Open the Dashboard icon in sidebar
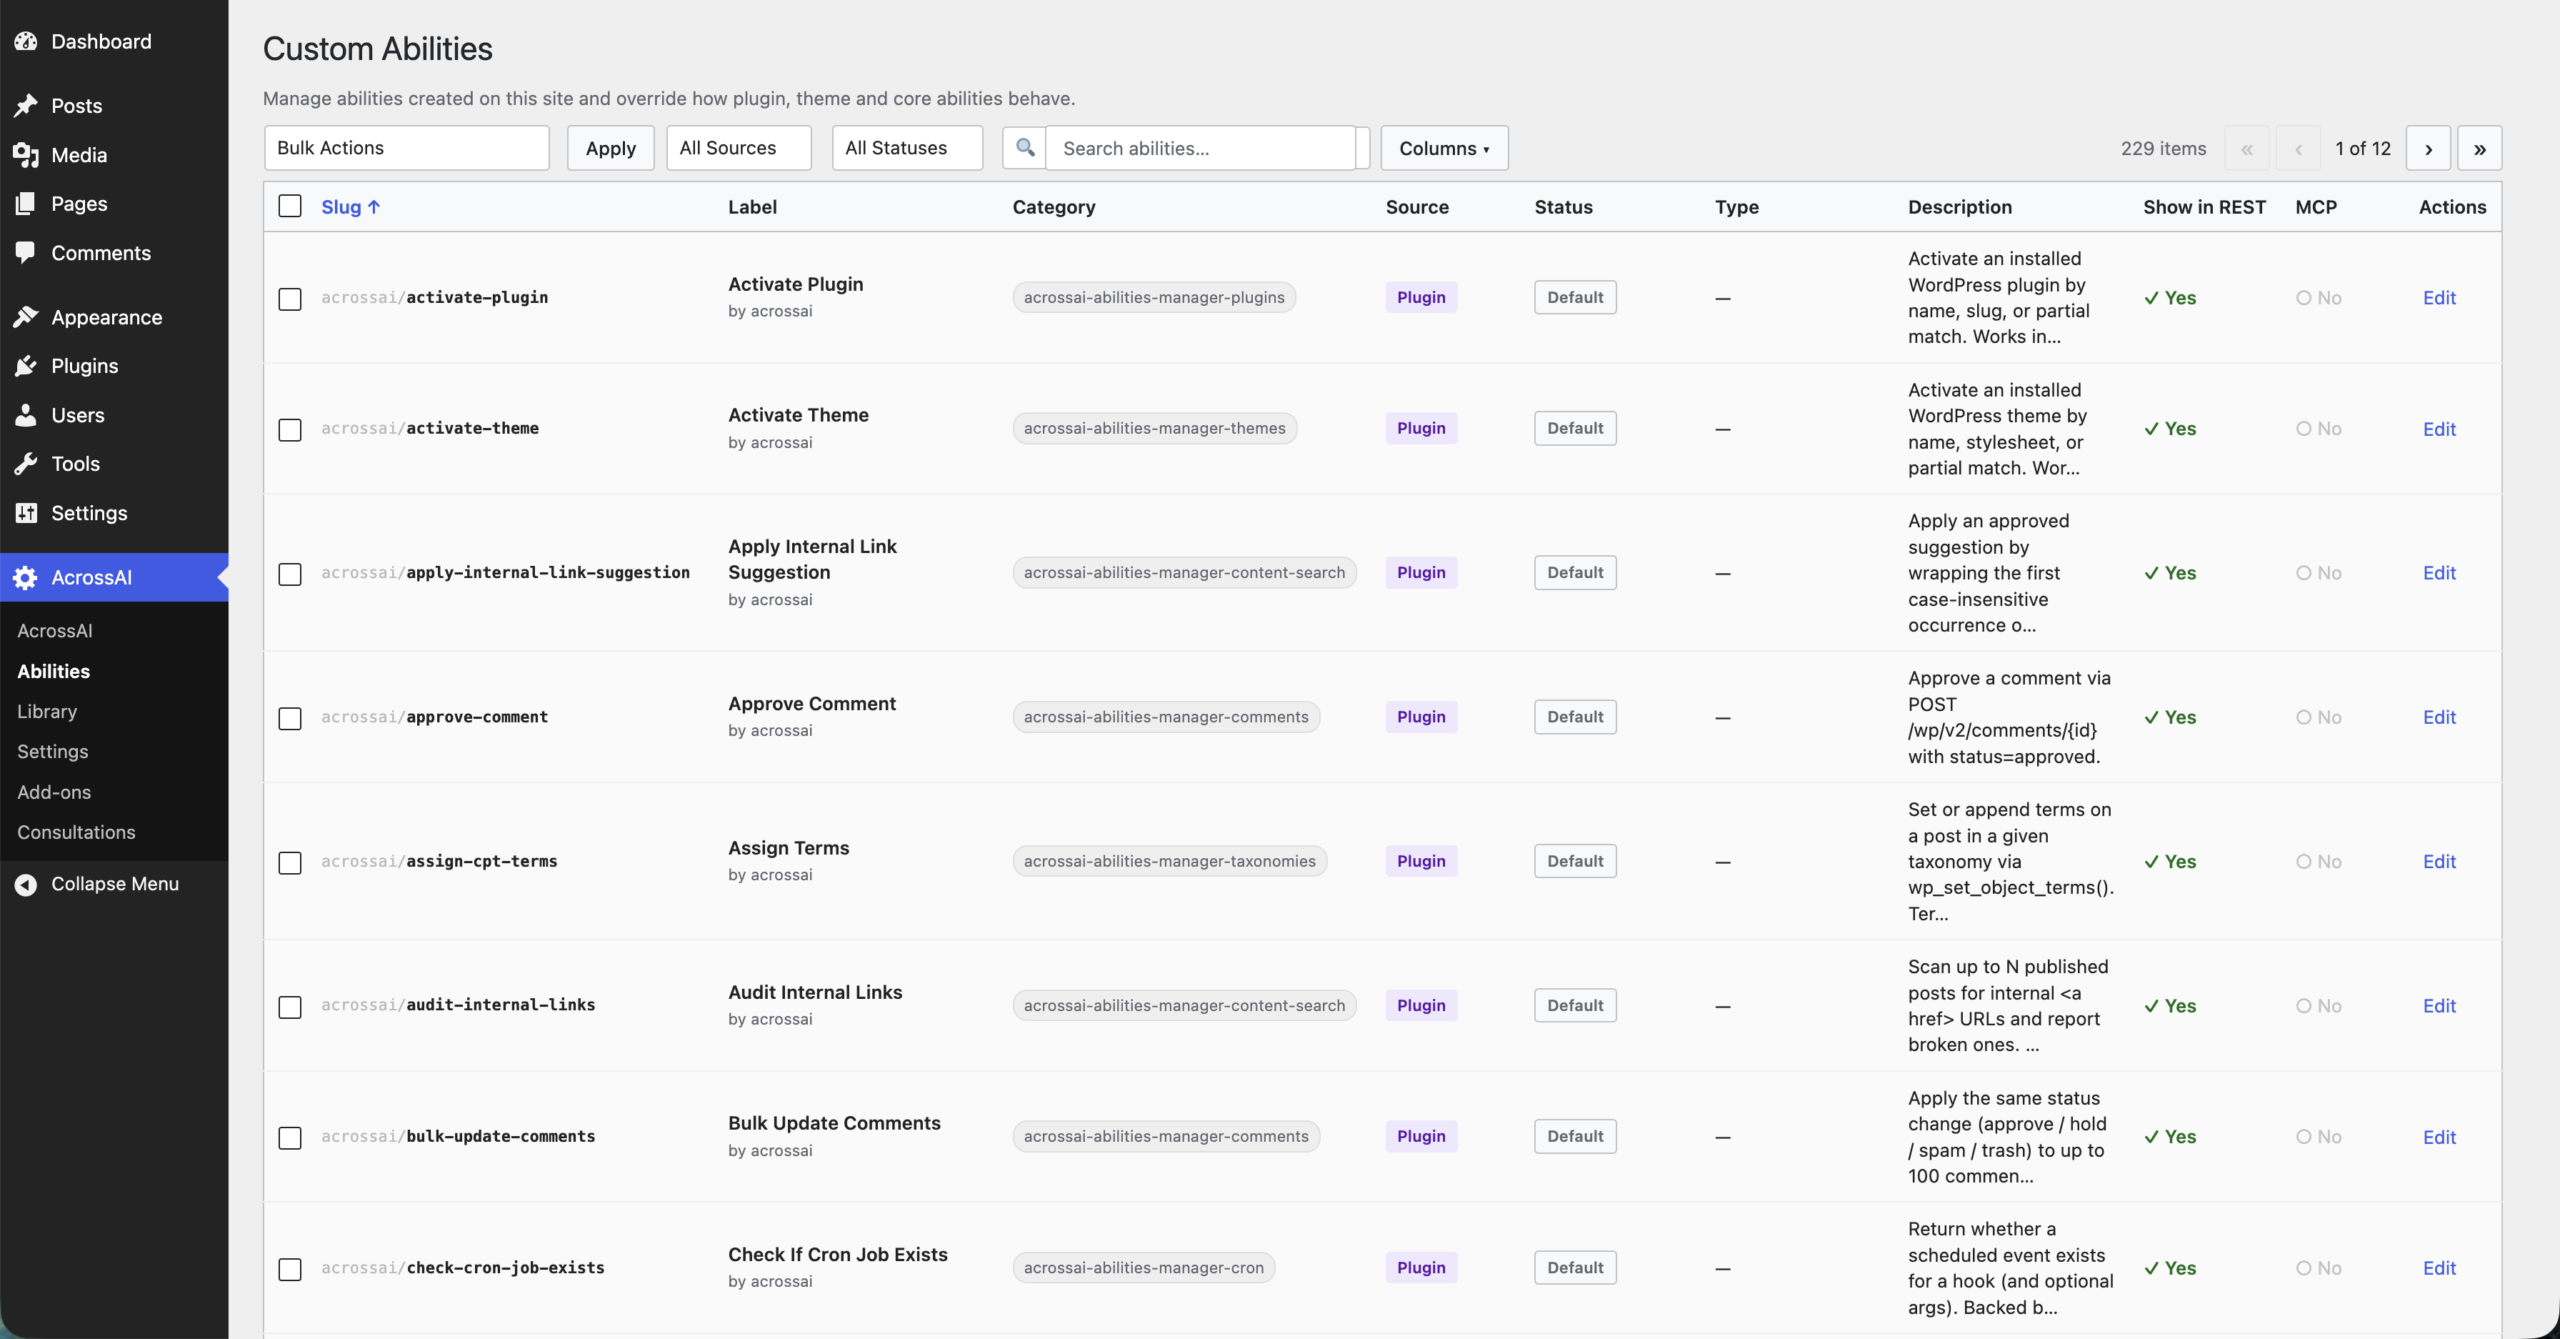 tap(26, 41)
